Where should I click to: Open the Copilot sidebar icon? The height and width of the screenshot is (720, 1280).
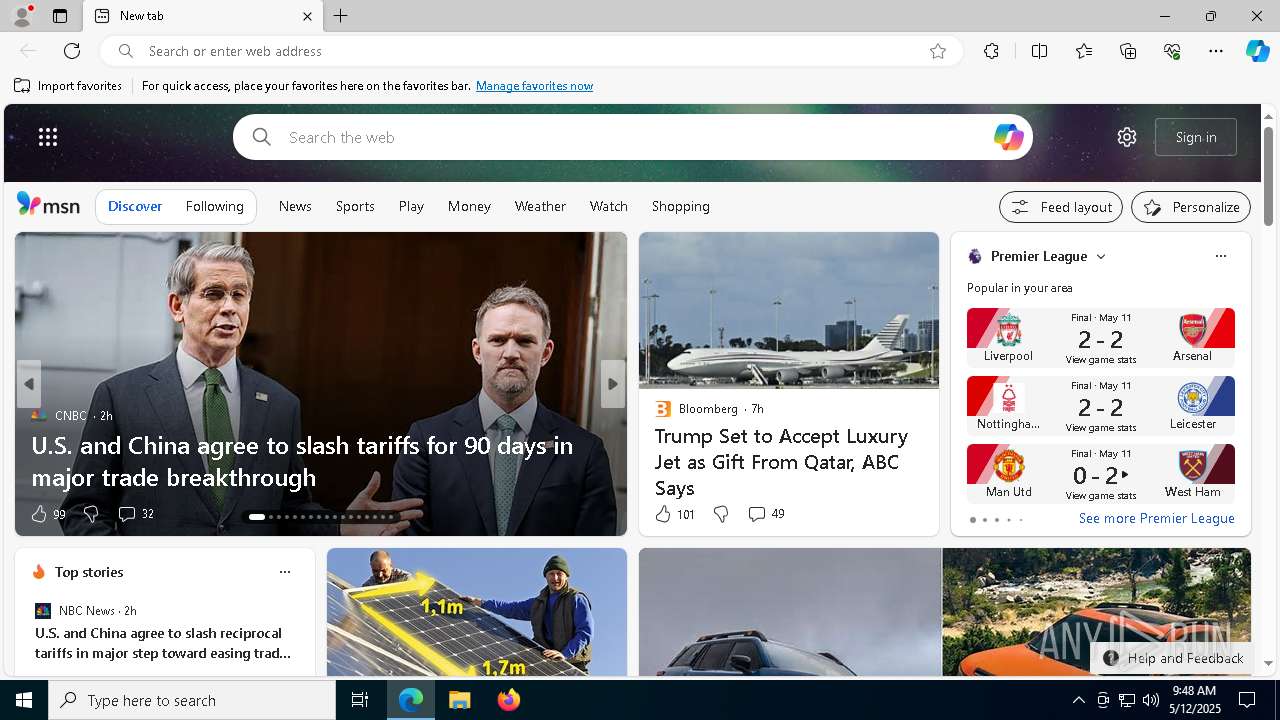tap(1257, 51)
